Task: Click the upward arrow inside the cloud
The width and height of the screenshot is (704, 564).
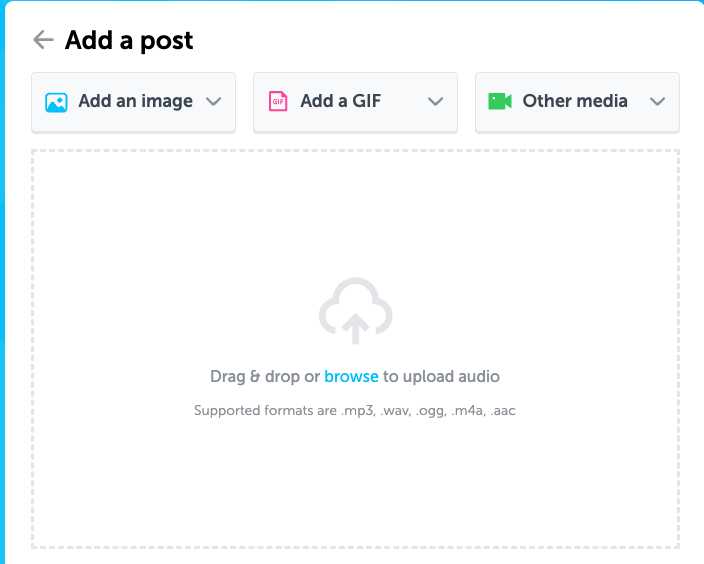Action: point(356,329)
